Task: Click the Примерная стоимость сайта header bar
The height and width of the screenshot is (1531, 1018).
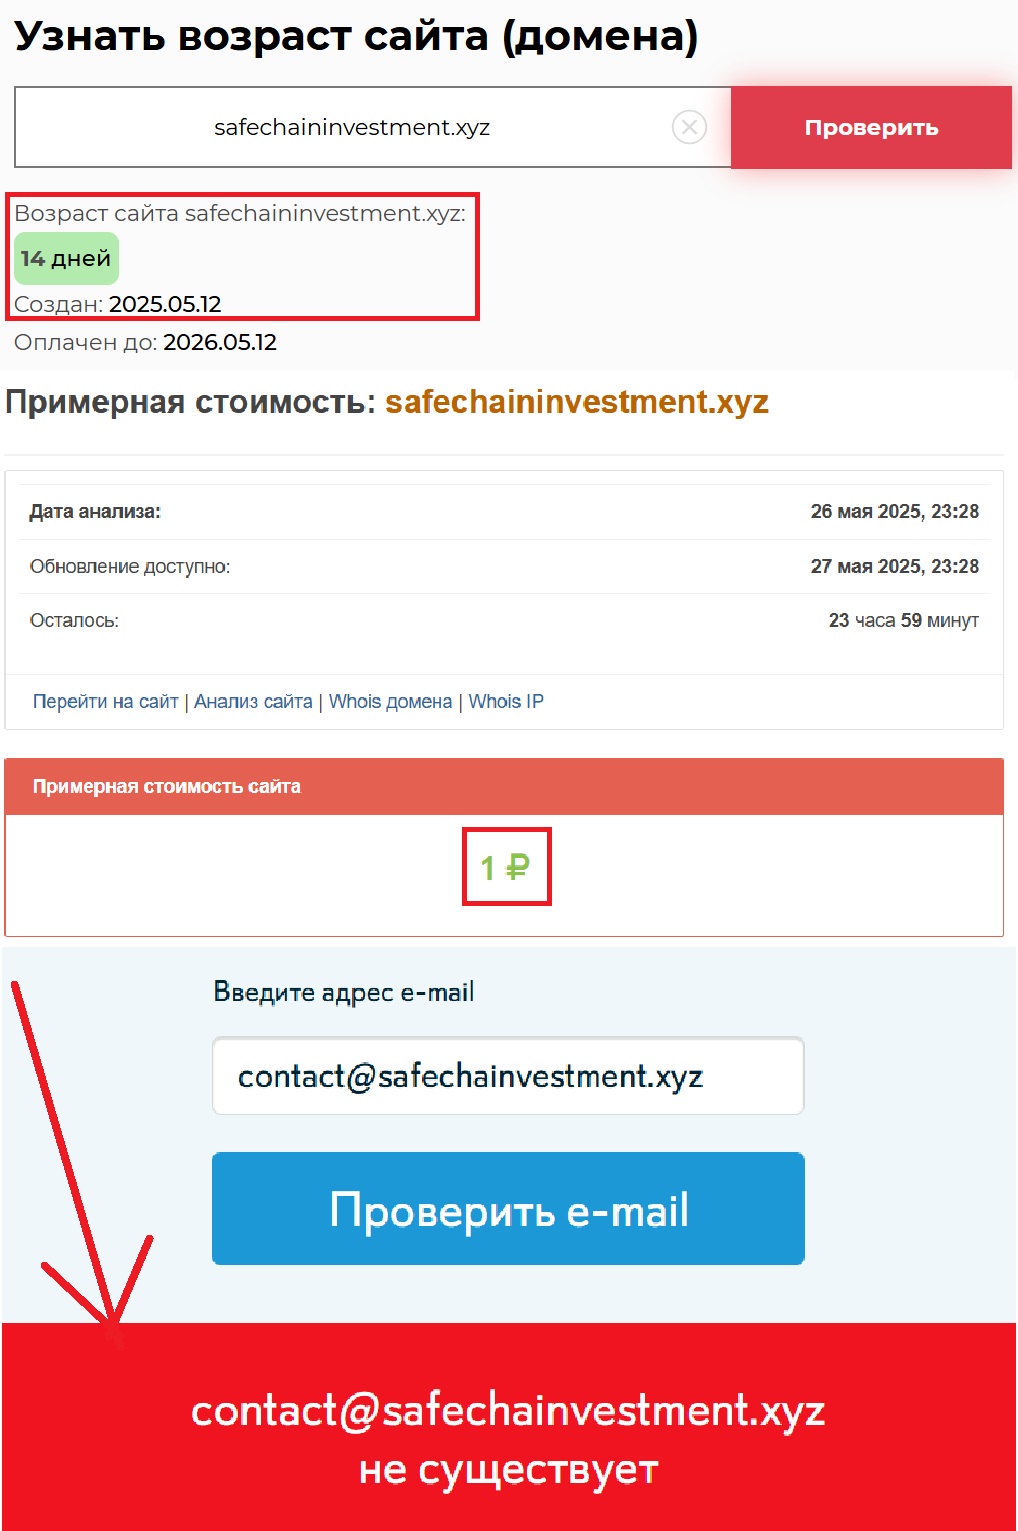Action: point(504,786)
